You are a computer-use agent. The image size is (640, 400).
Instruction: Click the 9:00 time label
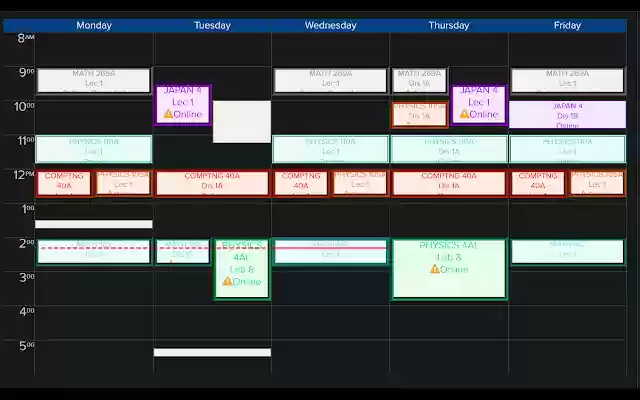click(x=25, y=73)
